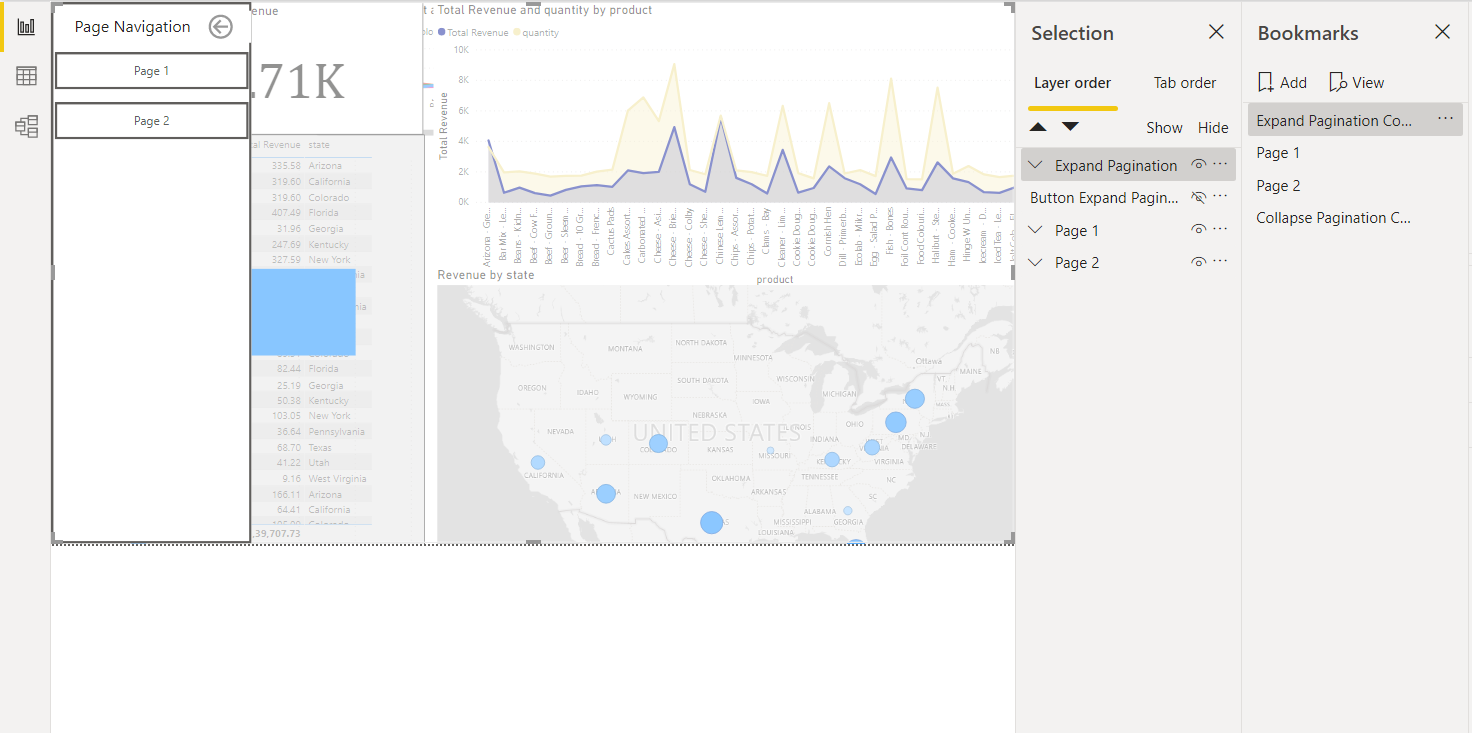This screenshot has height=733, width=1472.
Task: Add a new bookmark
Action: pyautogui.click(x=1282, y=83)
